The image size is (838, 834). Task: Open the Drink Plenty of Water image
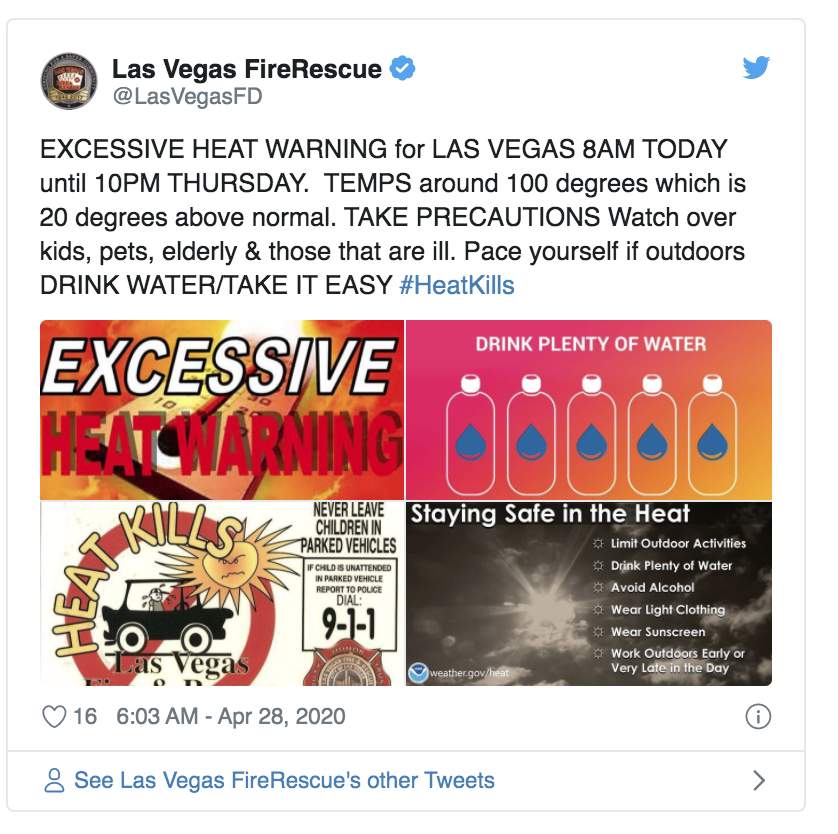pos(589,410)
